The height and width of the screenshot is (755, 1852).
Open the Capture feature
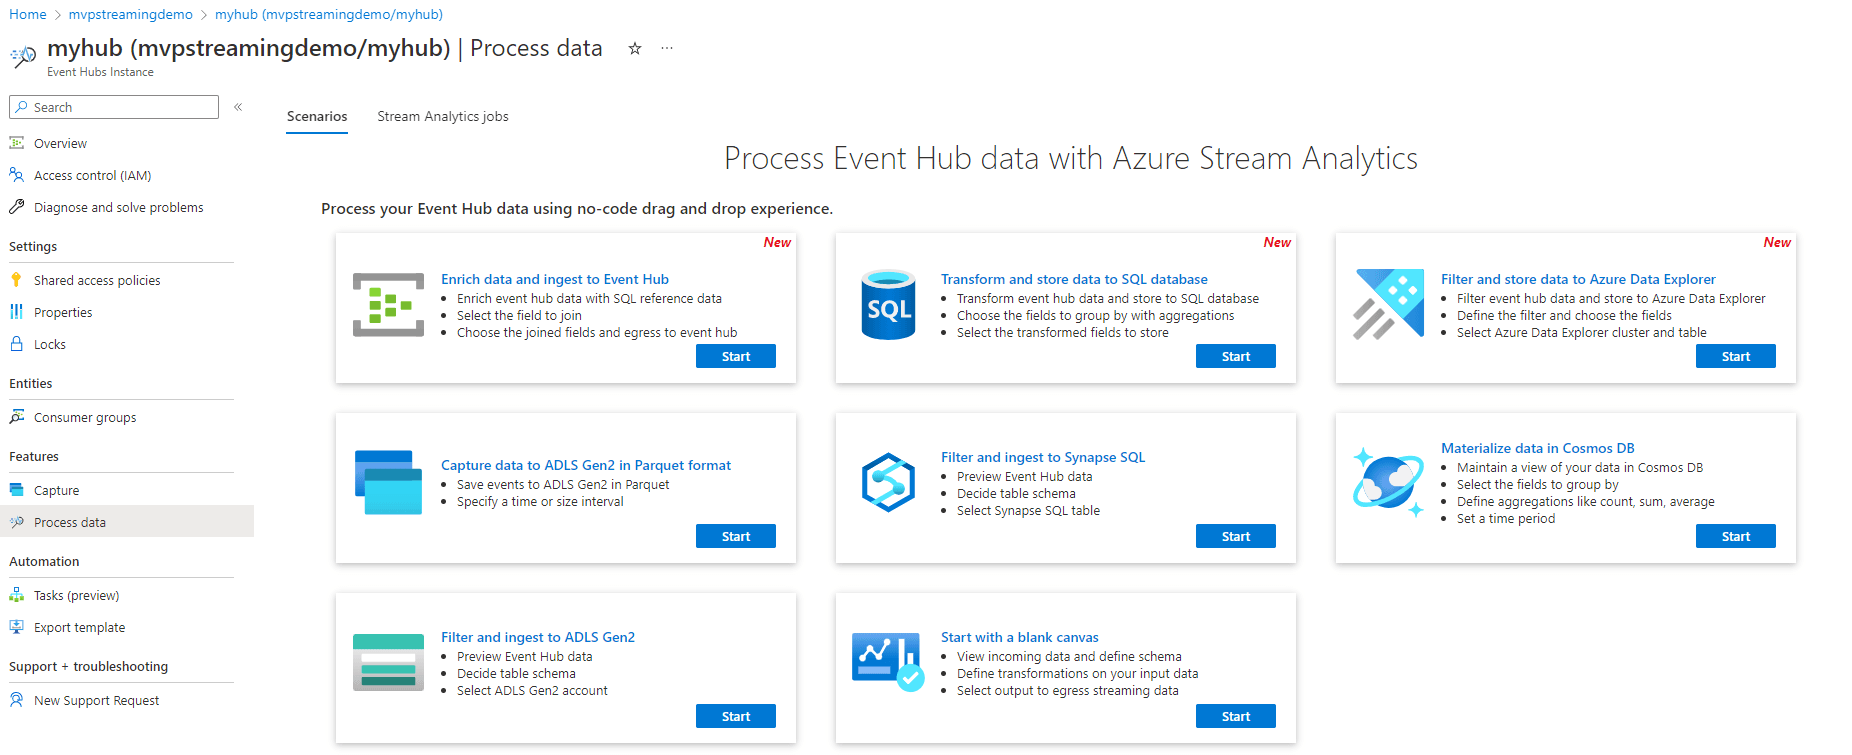click(57, 490)
